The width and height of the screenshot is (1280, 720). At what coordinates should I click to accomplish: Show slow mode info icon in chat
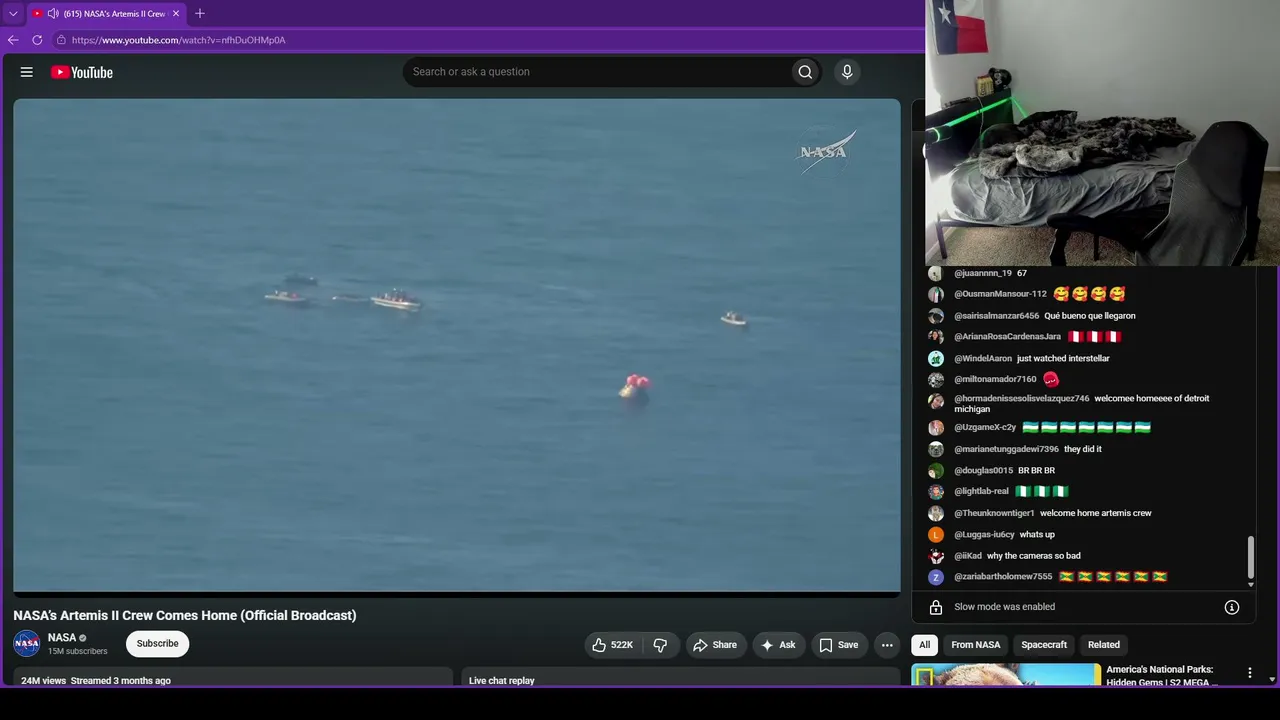pyautogui.click(x=1232, y=607)
